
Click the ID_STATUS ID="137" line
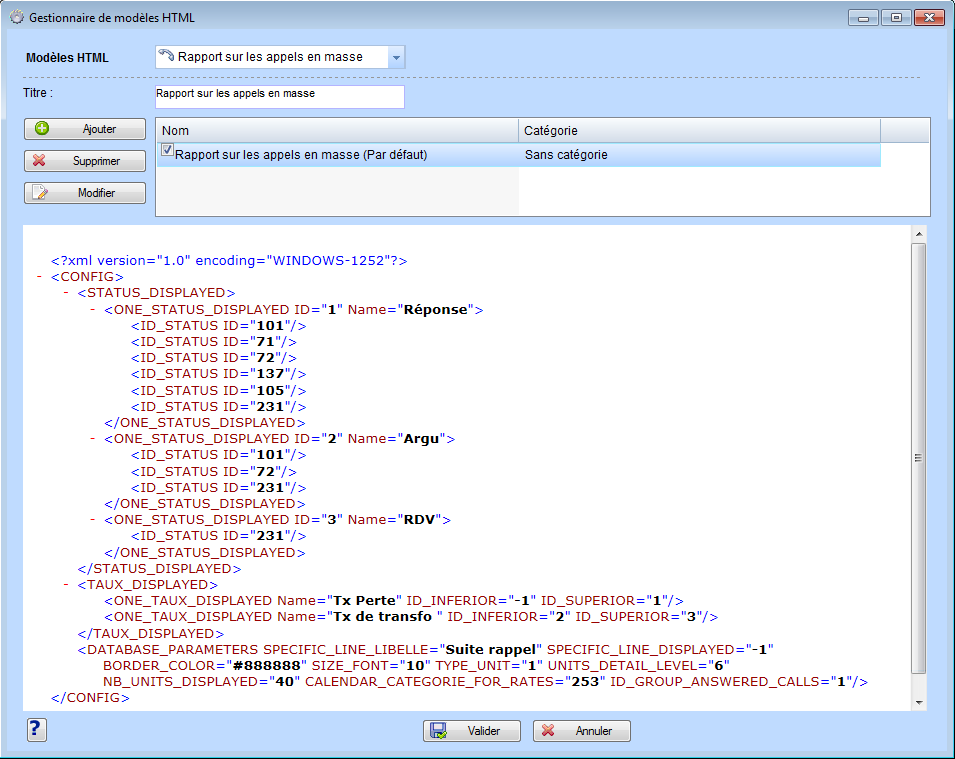pyautogui.click(x=219, y=374)
